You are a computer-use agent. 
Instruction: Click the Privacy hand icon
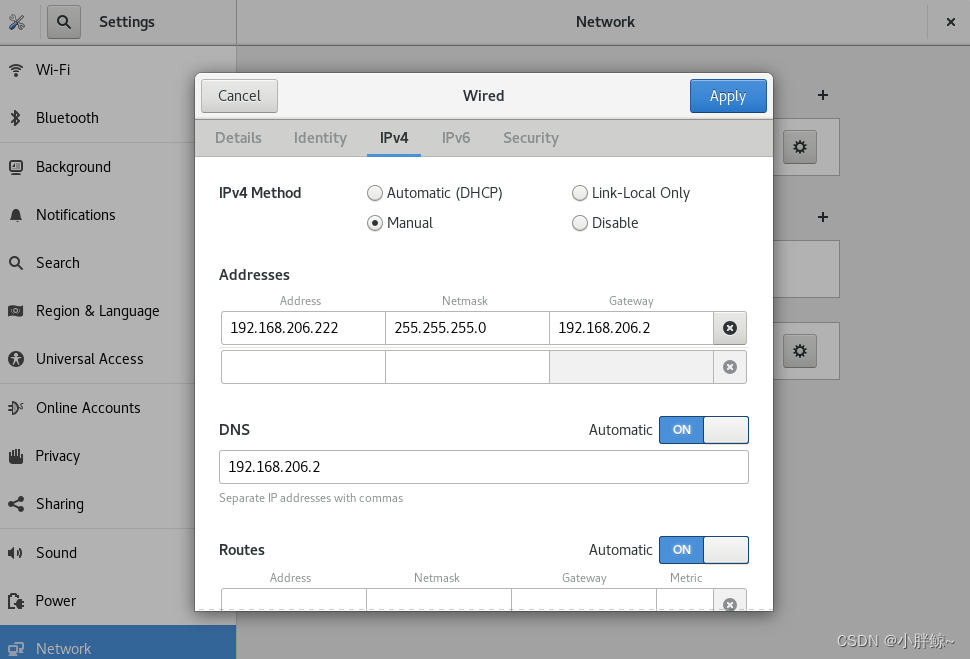[16, 456]
